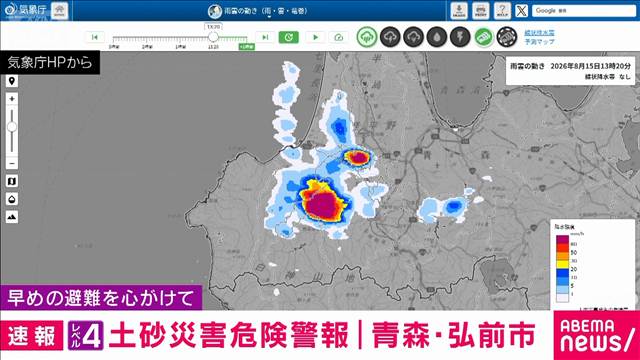Toggle the dark circular pattern icon
640x360 pixels.
(507, 37)
